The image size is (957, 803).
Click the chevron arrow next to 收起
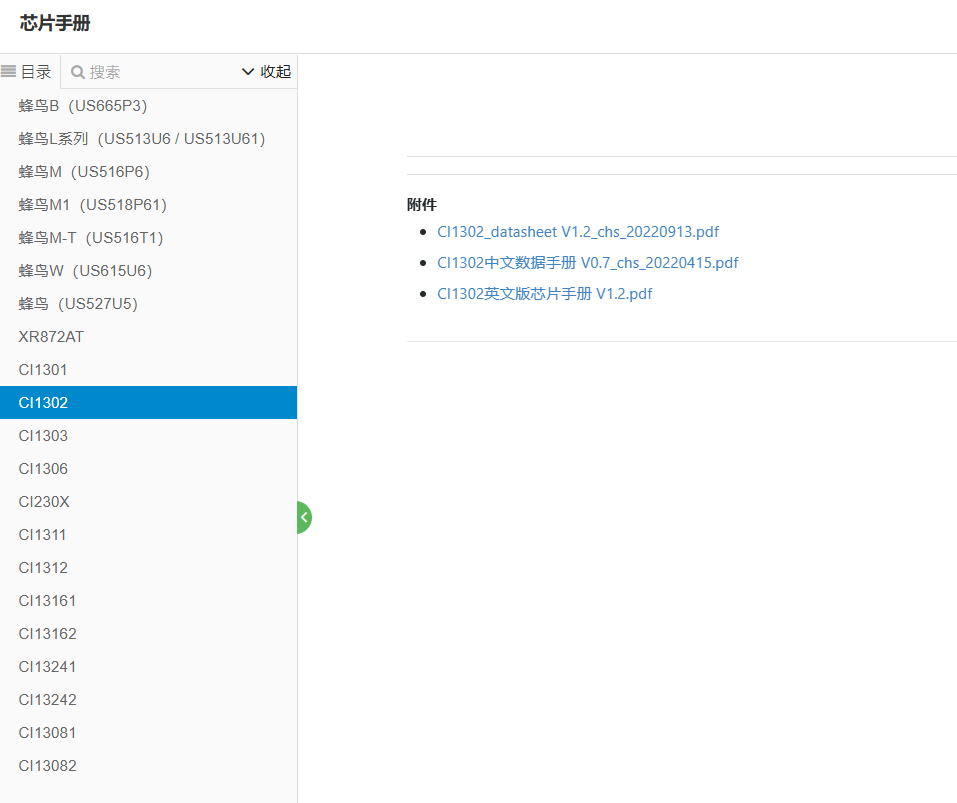[x=247, y=71]
